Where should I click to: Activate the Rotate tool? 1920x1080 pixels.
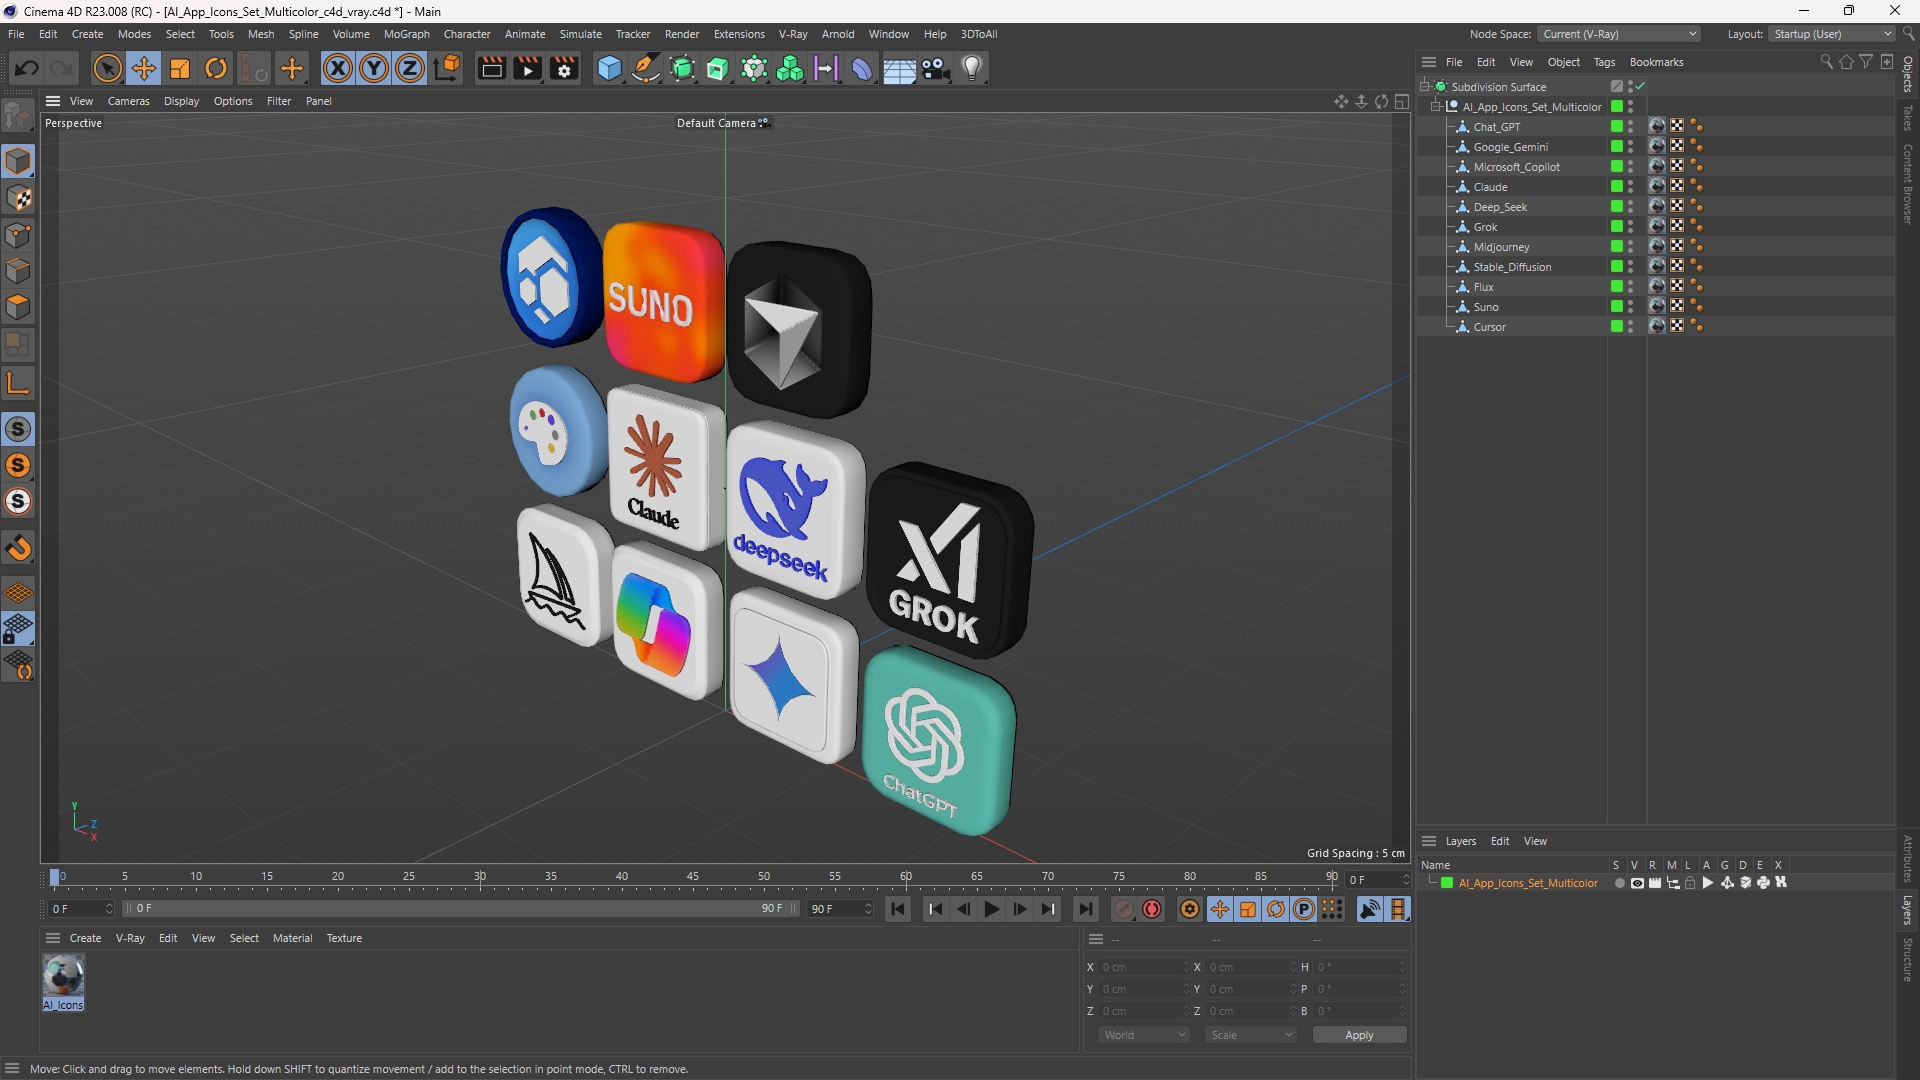pyautogui.click(x=216, y=68)
